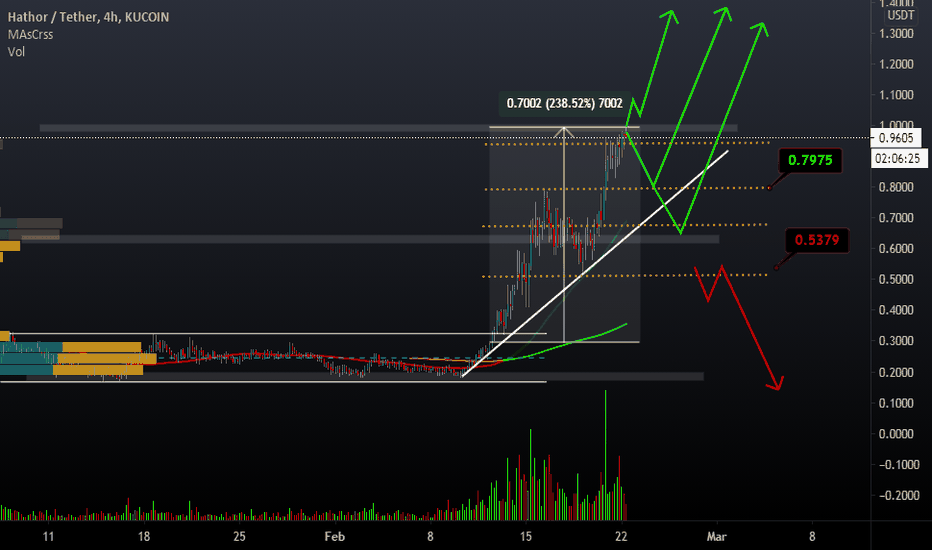Click the date label 18 on the time axis
This screenshot has width=932, height=550.
[144, 536]
